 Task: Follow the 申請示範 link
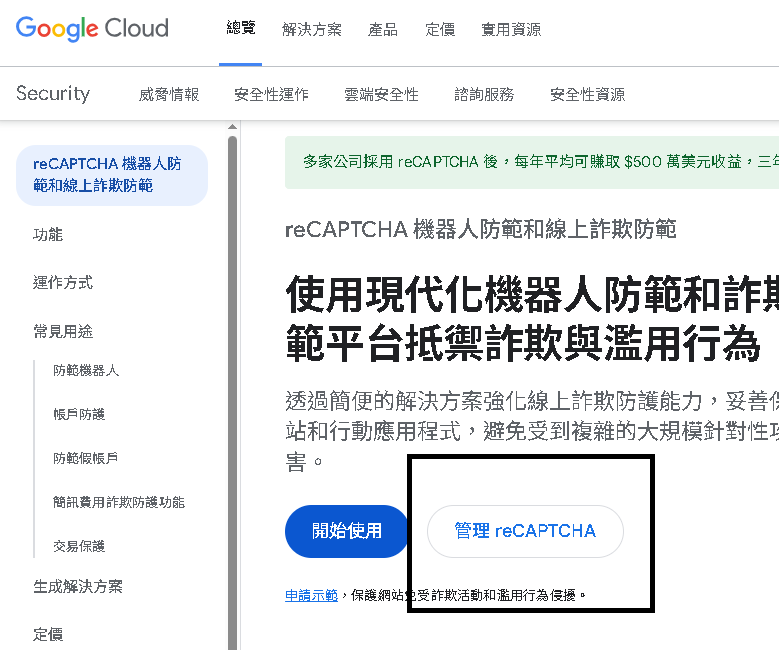[x=311, y=595]
